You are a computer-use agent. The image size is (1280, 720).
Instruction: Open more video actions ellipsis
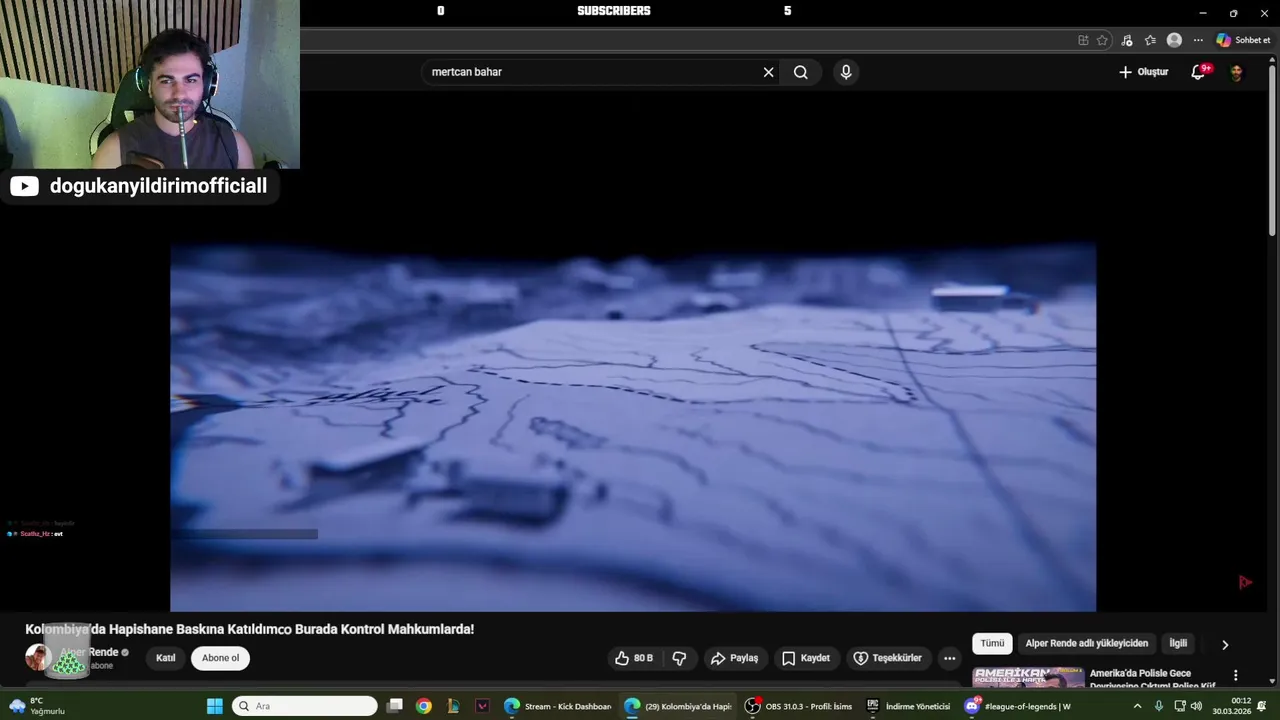click(x=950, y=658)
